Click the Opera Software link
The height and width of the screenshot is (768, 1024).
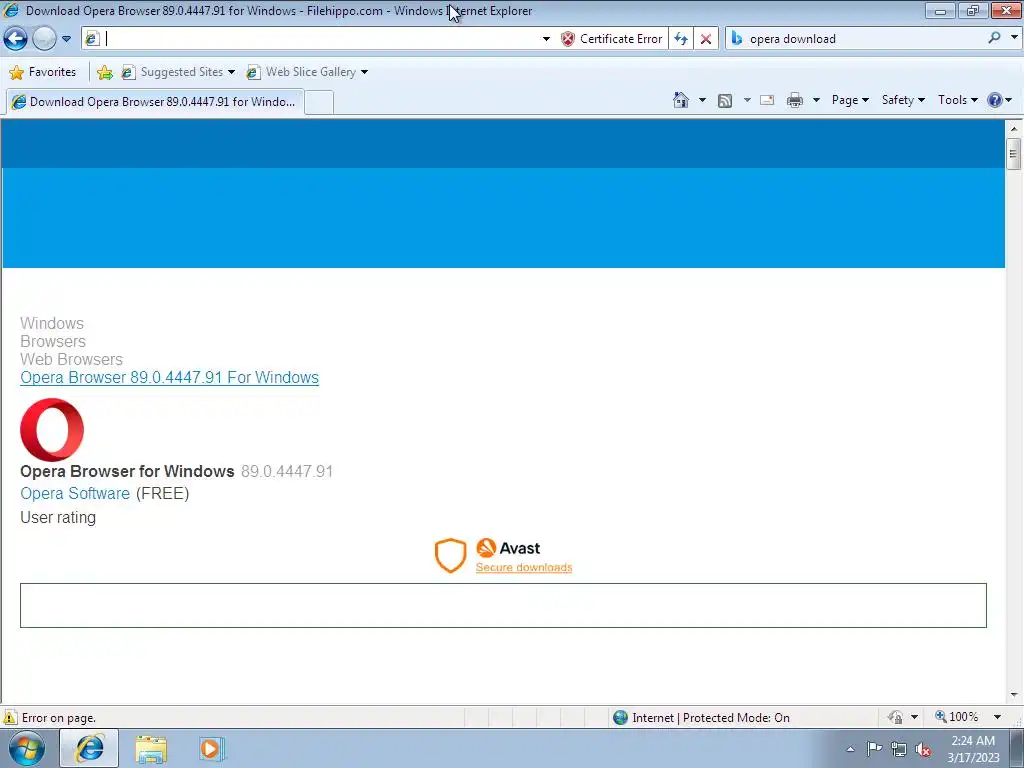pos(75,493)
